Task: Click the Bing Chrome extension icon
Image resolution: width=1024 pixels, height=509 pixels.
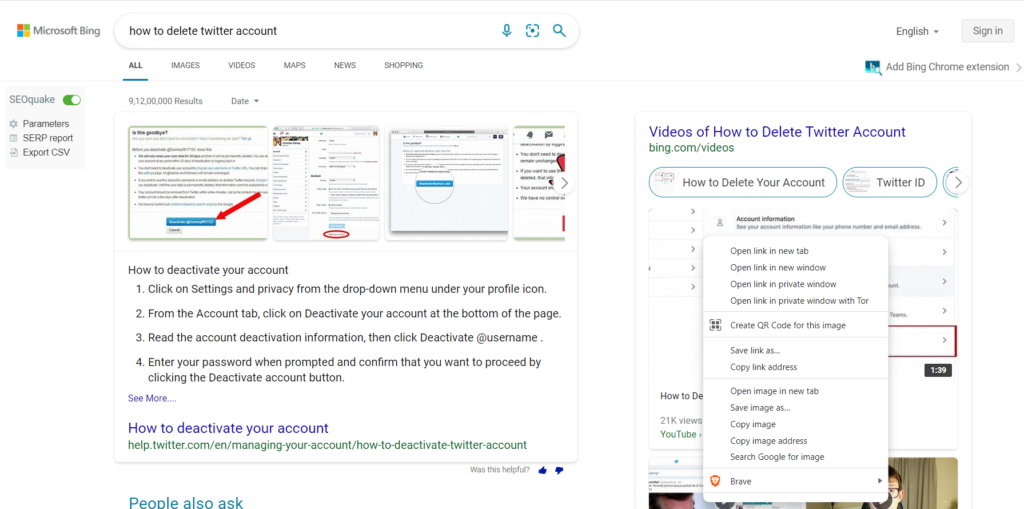Action: [x=873, y=67]
